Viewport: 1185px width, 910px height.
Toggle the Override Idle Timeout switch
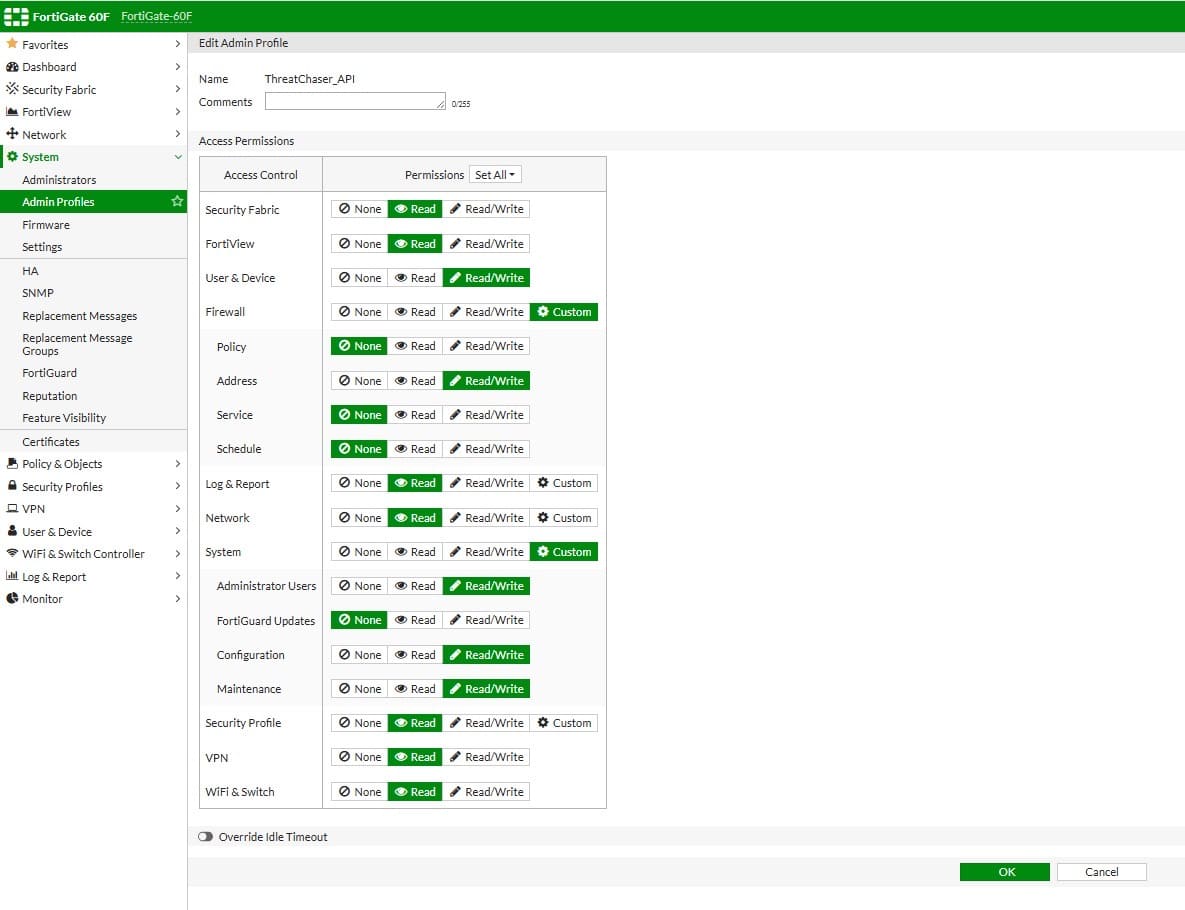tap(206, 837)
